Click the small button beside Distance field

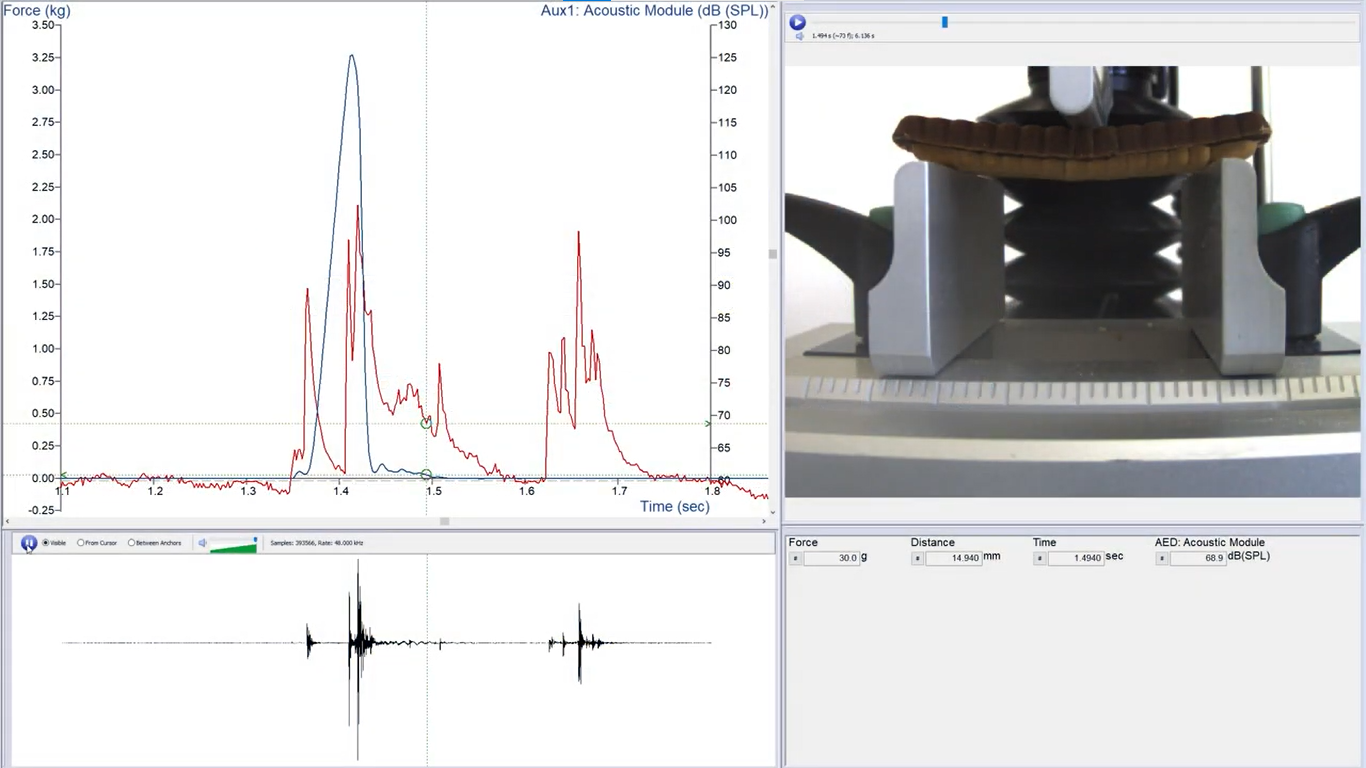(x=917, y=558)
